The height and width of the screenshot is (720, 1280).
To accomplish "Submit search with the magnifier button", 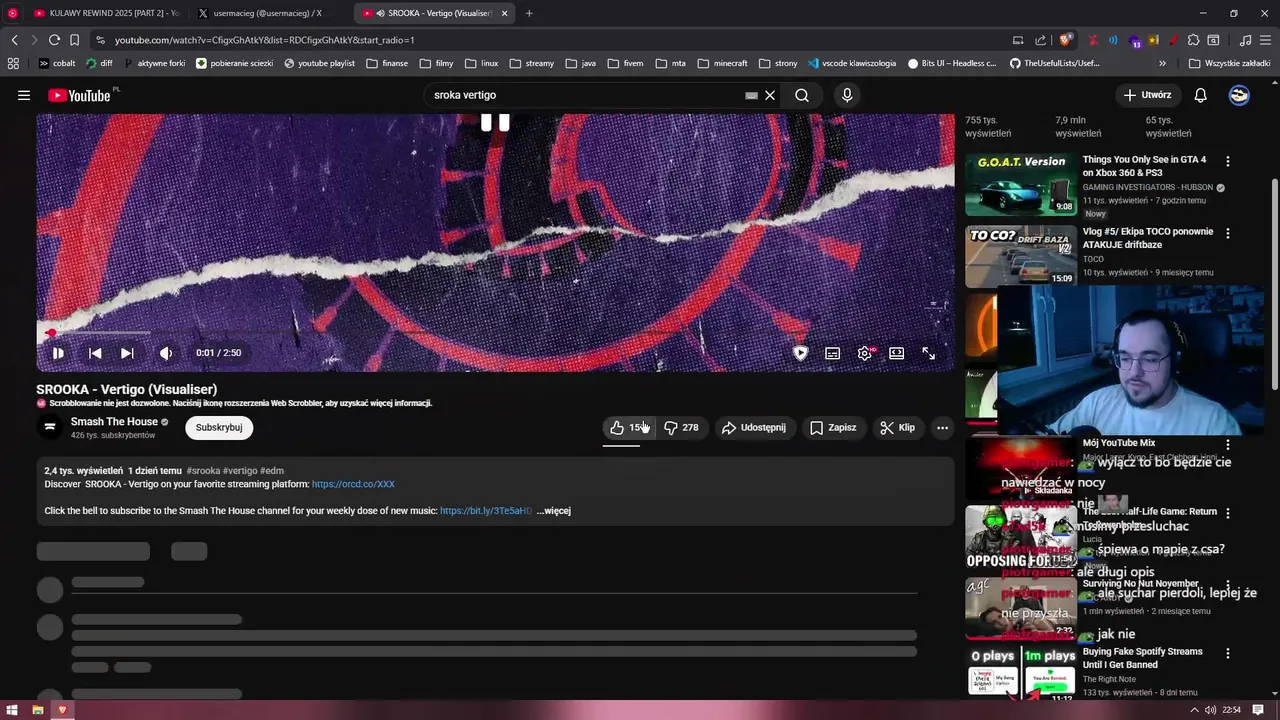I will pos(802,95).
